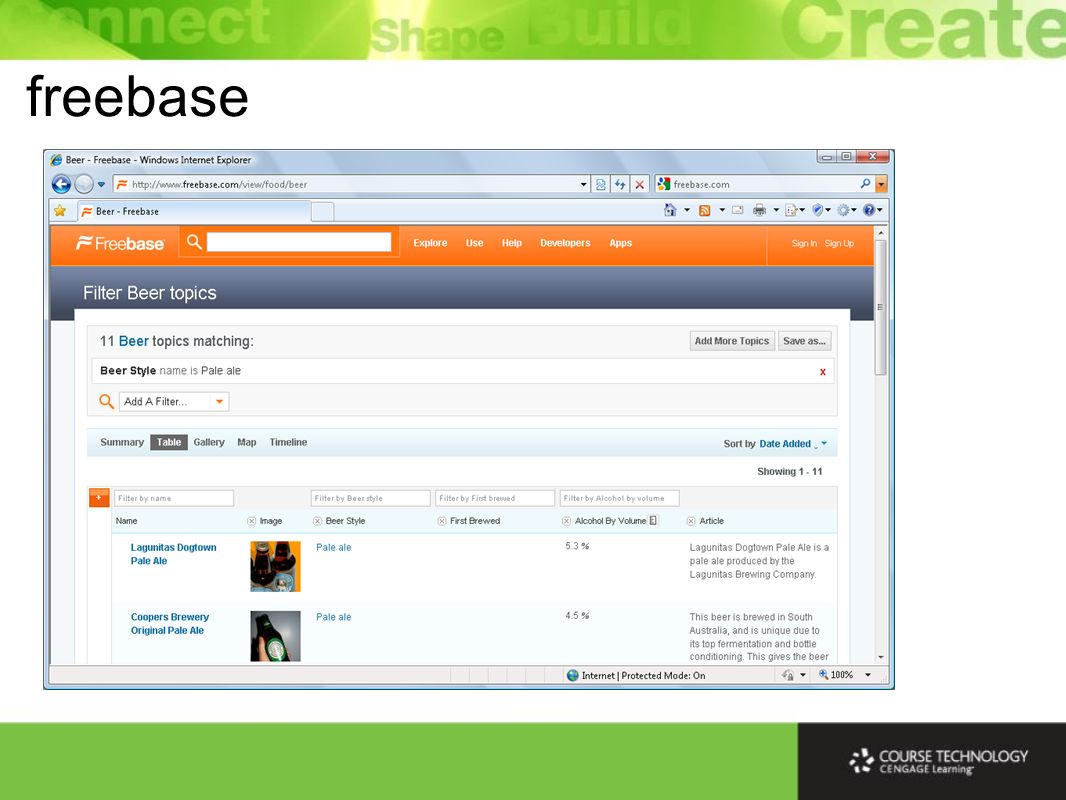The width and height of the screenshot is (1066, 800).
Task: Open the 100% zoom level dropdown
Action: [x=867, y=675]
